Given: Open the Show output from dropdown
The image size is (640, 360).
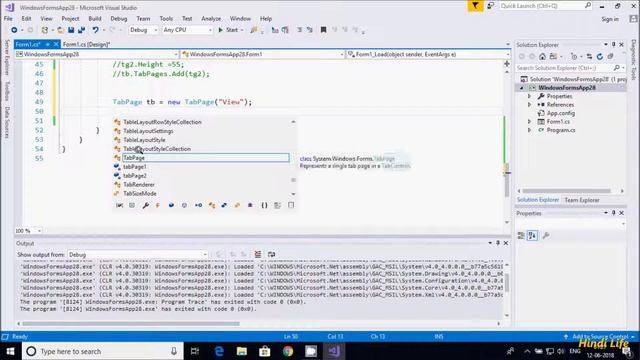Looking at the screenshot, I should coord(138,254).
